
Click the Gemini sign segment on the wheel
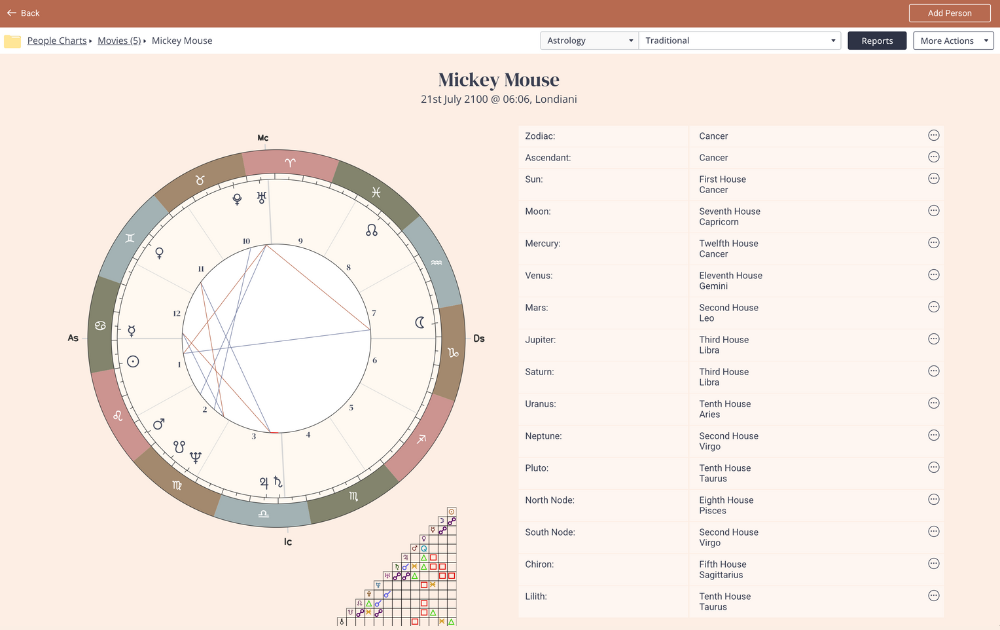129,238
